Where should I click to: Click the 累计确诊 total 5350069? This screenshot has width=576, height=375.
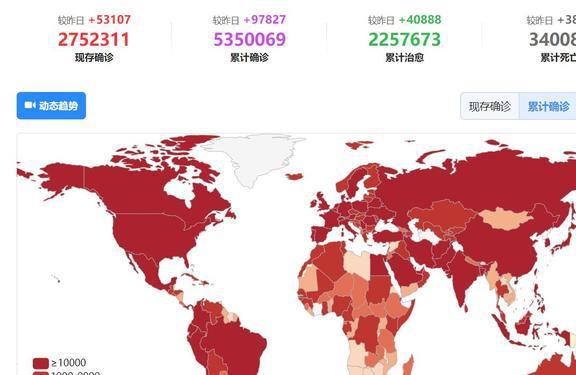coord(249,40)
